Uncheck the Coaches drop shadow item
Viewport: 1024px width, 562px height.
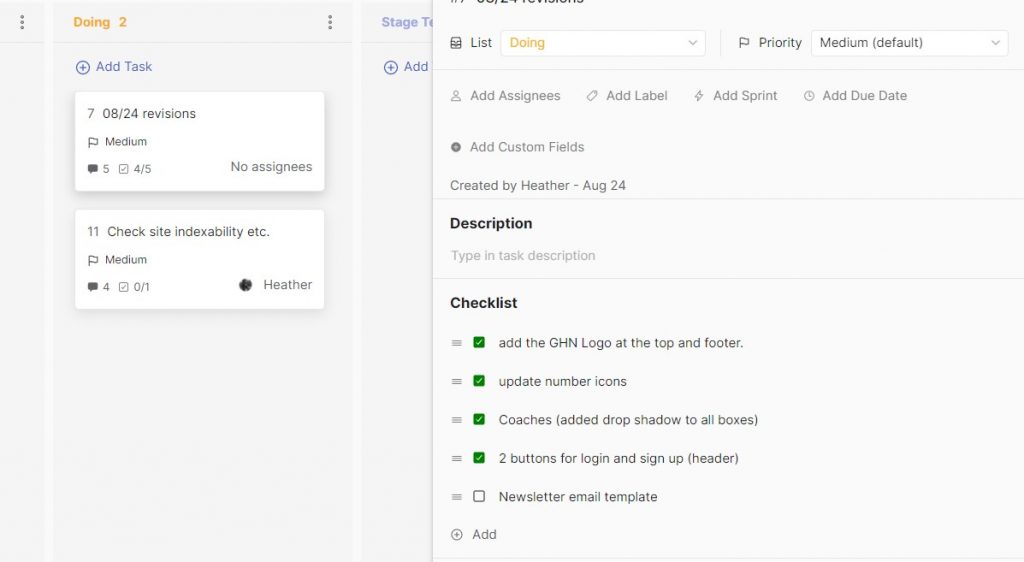pos(479,420)
